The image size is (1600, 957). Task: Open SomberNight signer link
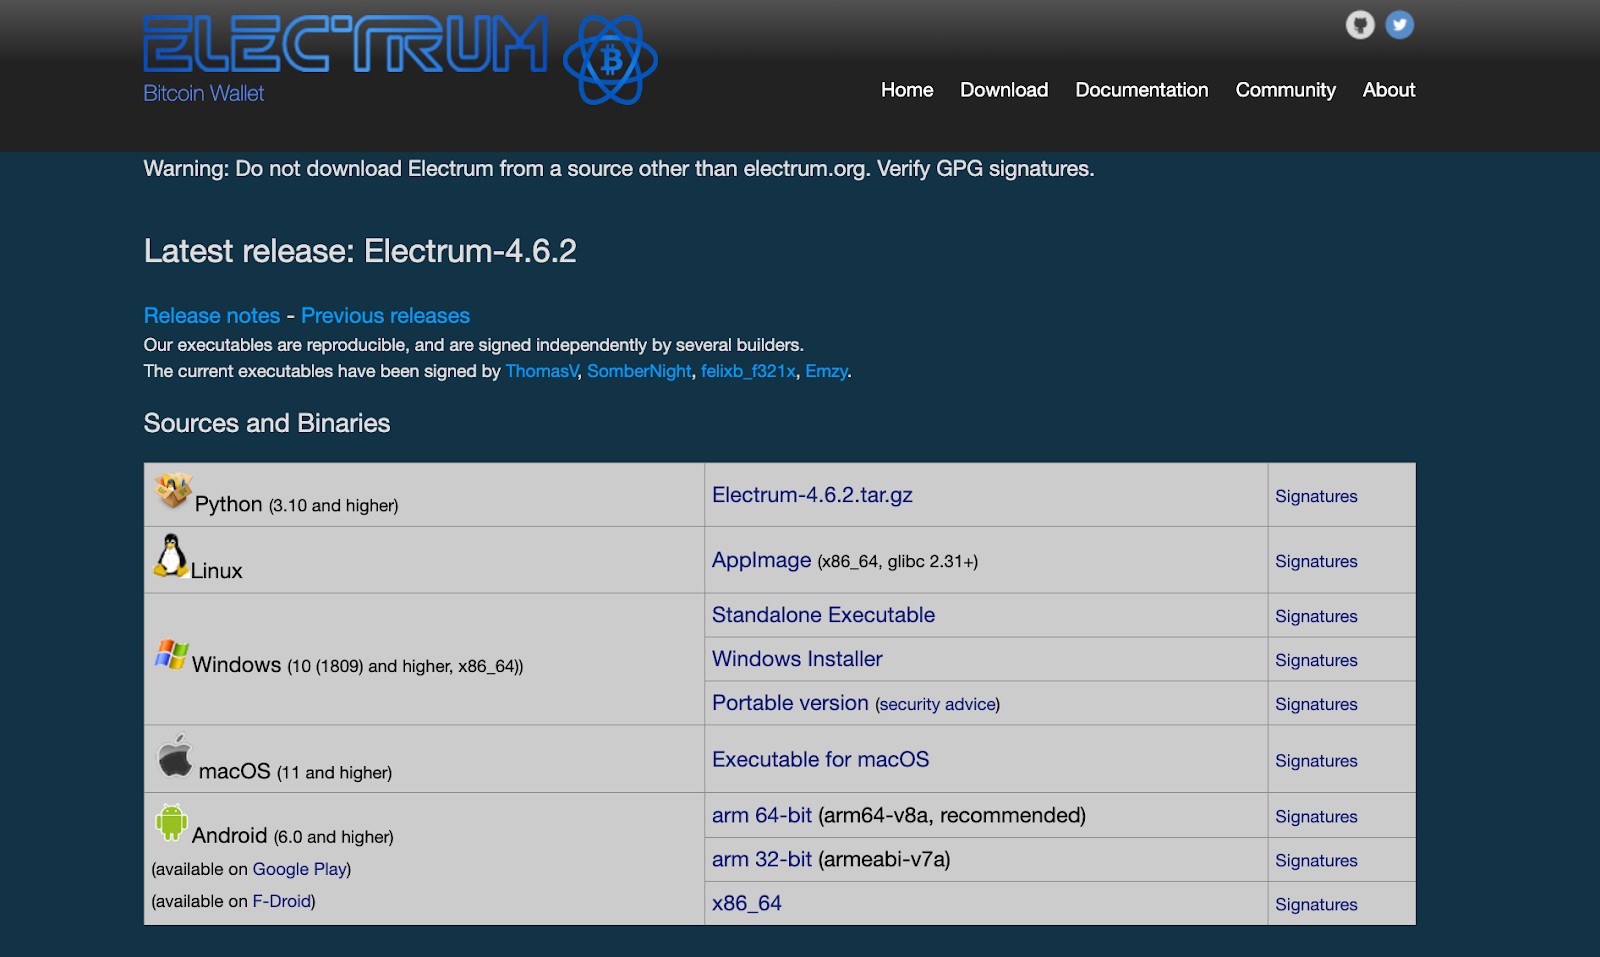click(639, 371)
